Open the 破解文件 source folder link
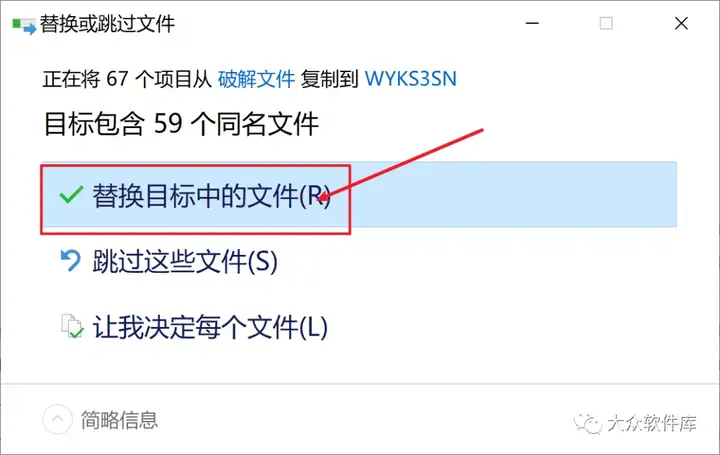The height and width of the screenshot is (455, 720). click(x=256, y=79)
